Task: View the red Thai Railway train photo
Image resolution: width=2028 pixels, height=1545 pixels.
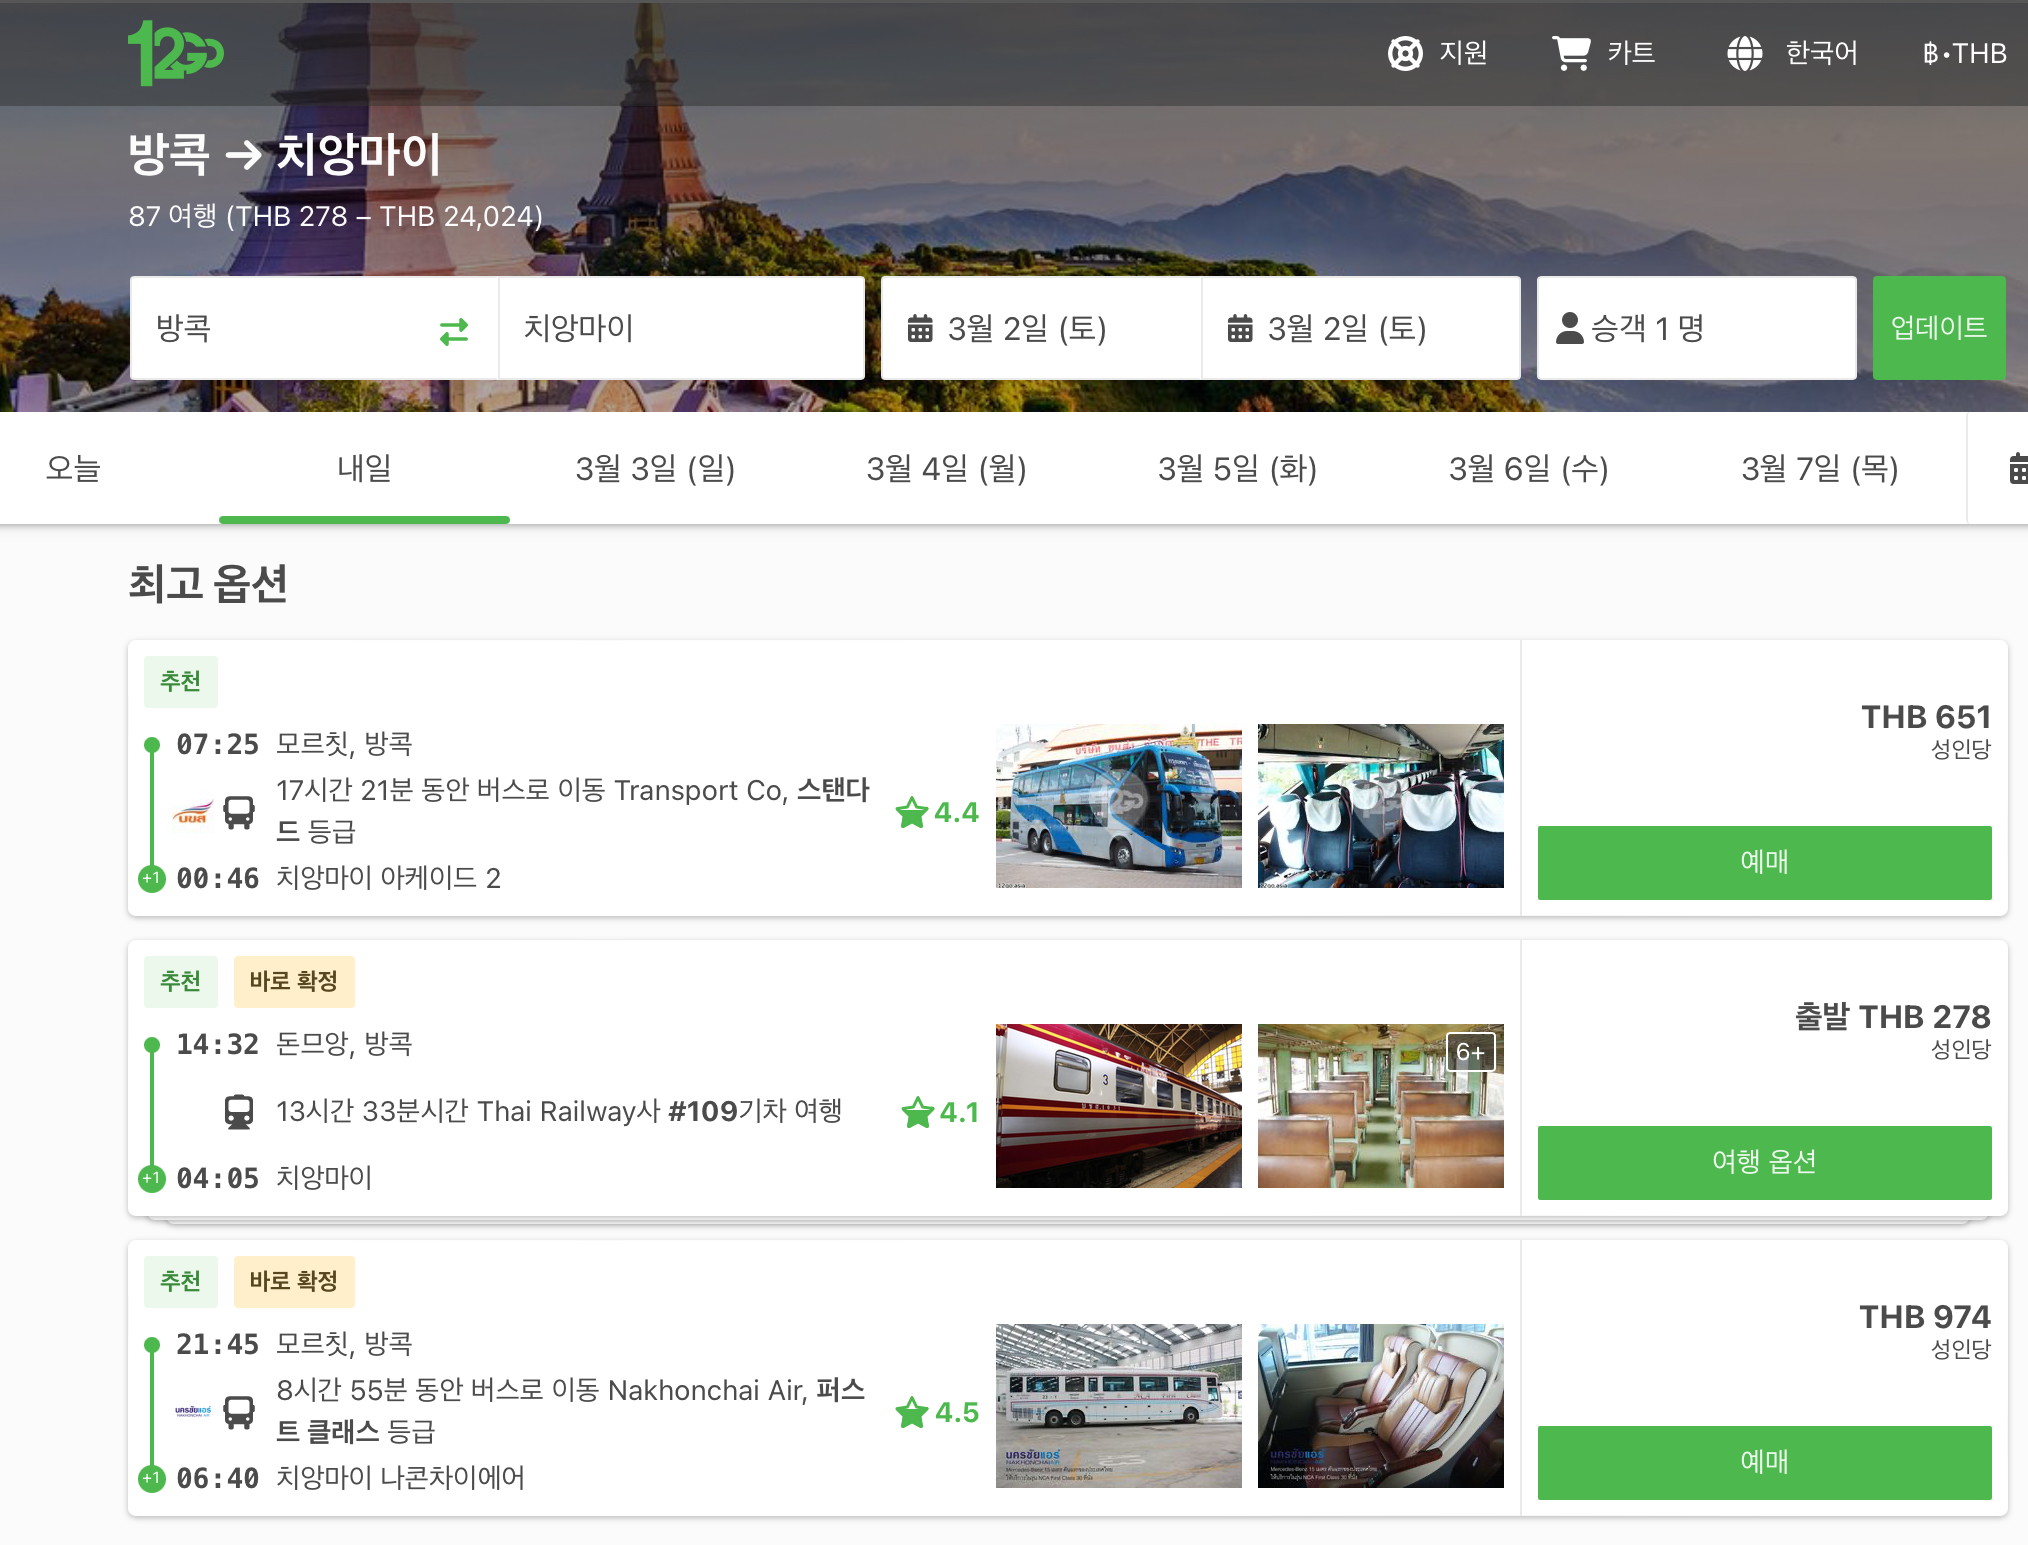Action: tap(1119, 1106)
